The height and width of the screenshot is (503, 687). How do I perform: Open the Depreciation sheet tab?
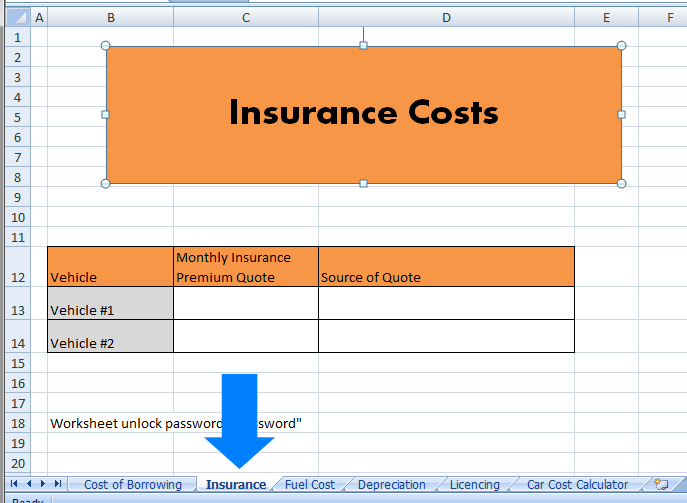click(392, 485)
